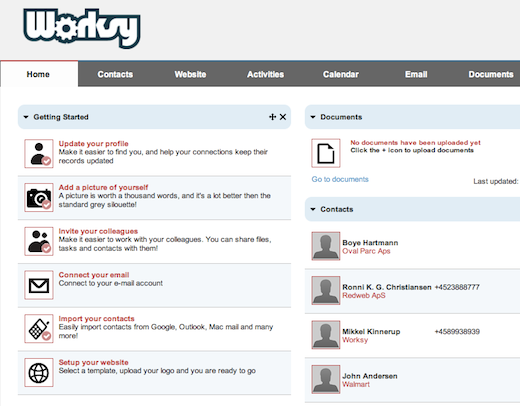Click the Update your profile person icon
The width and height of the screenshot is (520, 406).
[39, 154]
